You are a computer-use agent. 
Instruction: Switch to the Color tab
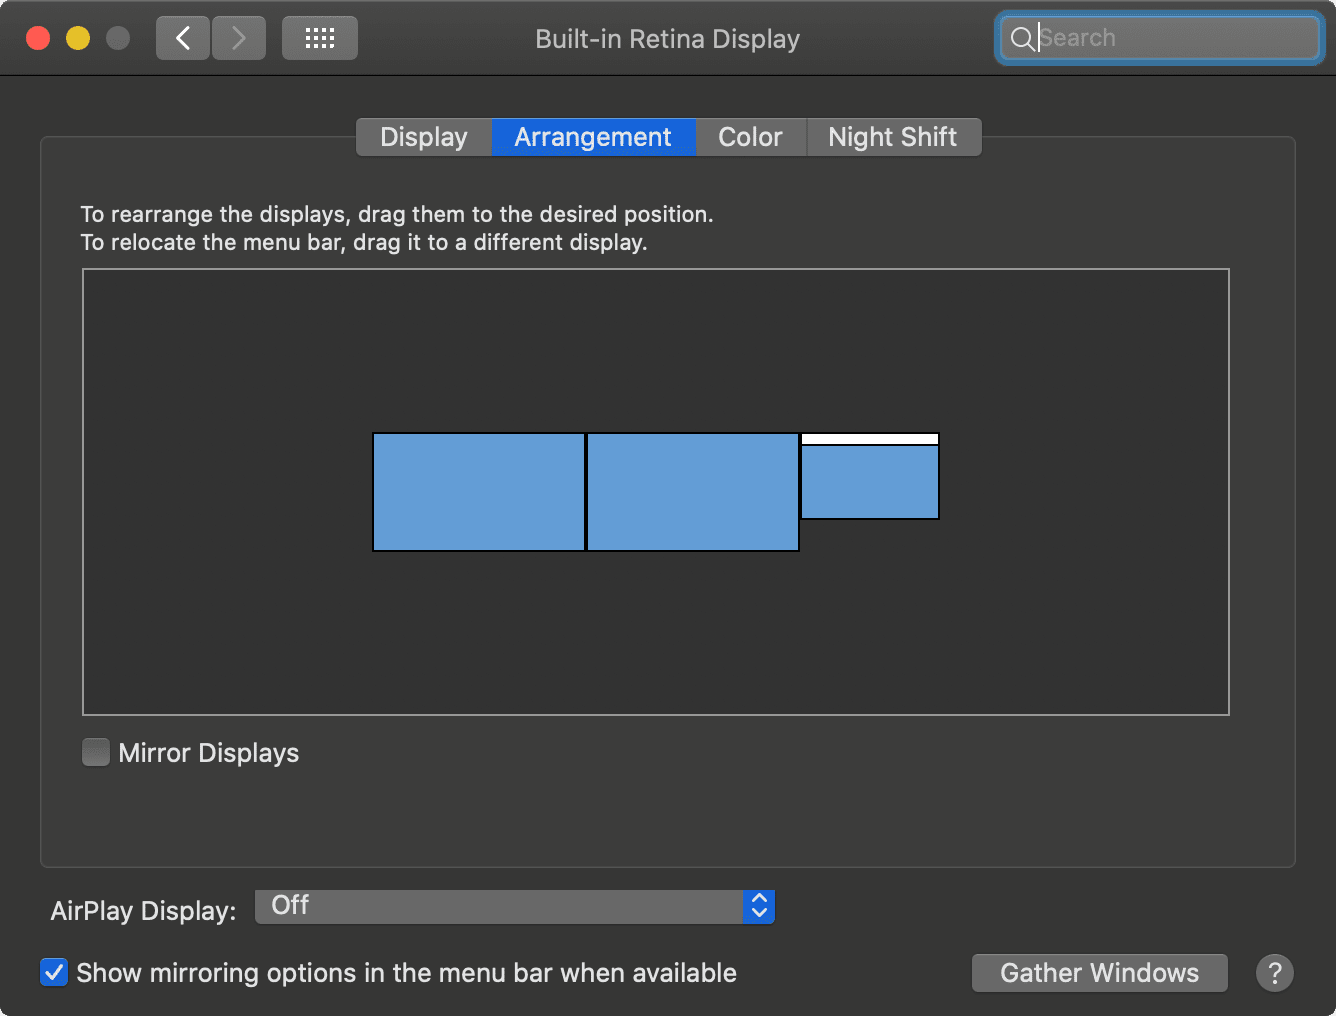tap(750, 137)
